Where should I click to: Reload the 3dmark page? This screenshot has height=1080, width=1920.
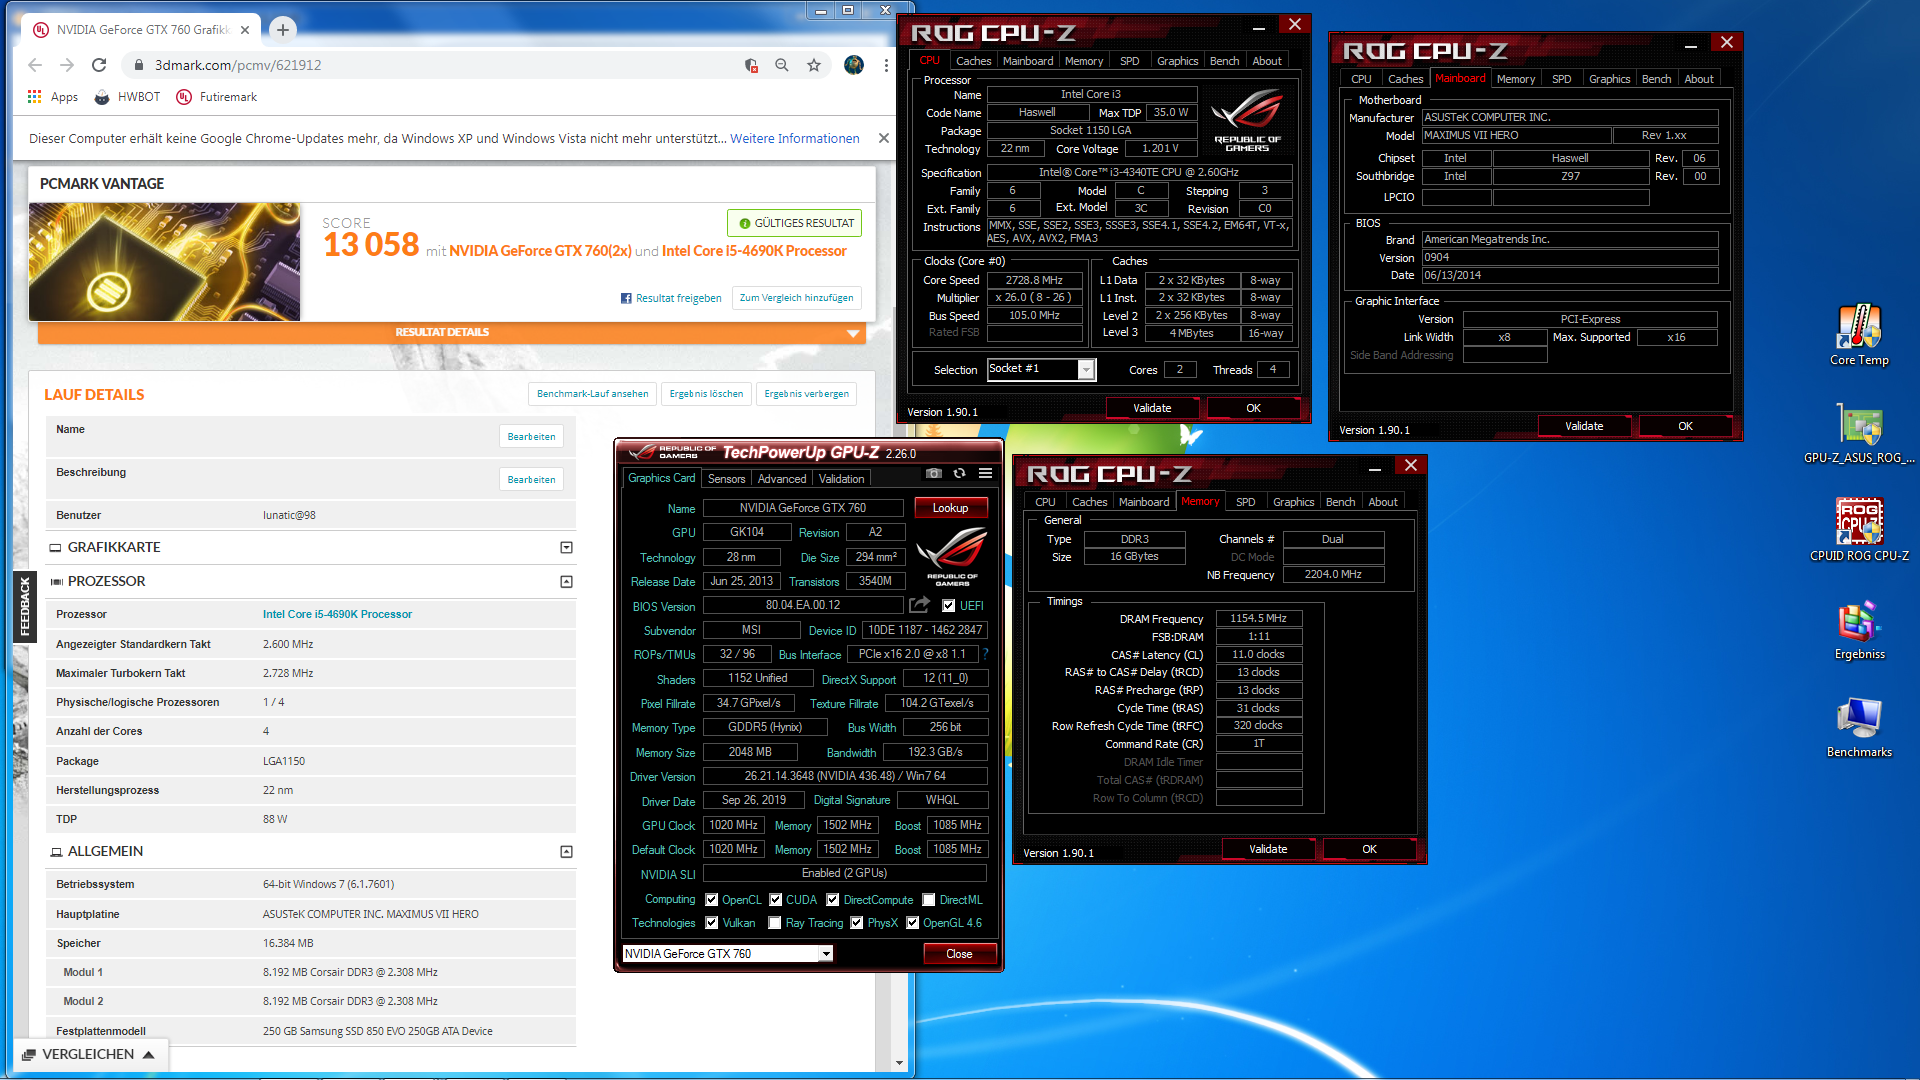[x=99, y=65]
